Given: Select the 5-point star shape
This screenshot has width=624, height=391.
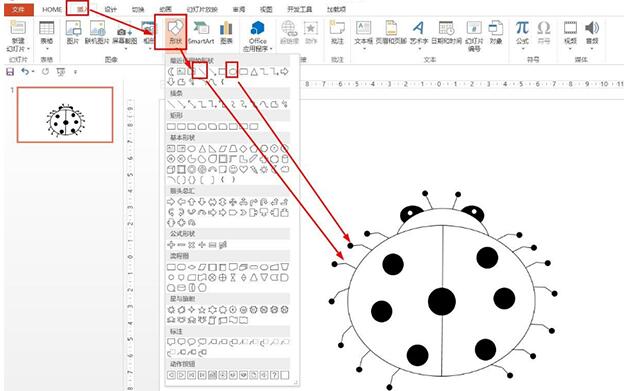Looking at the screenshot, I should 202,309.
